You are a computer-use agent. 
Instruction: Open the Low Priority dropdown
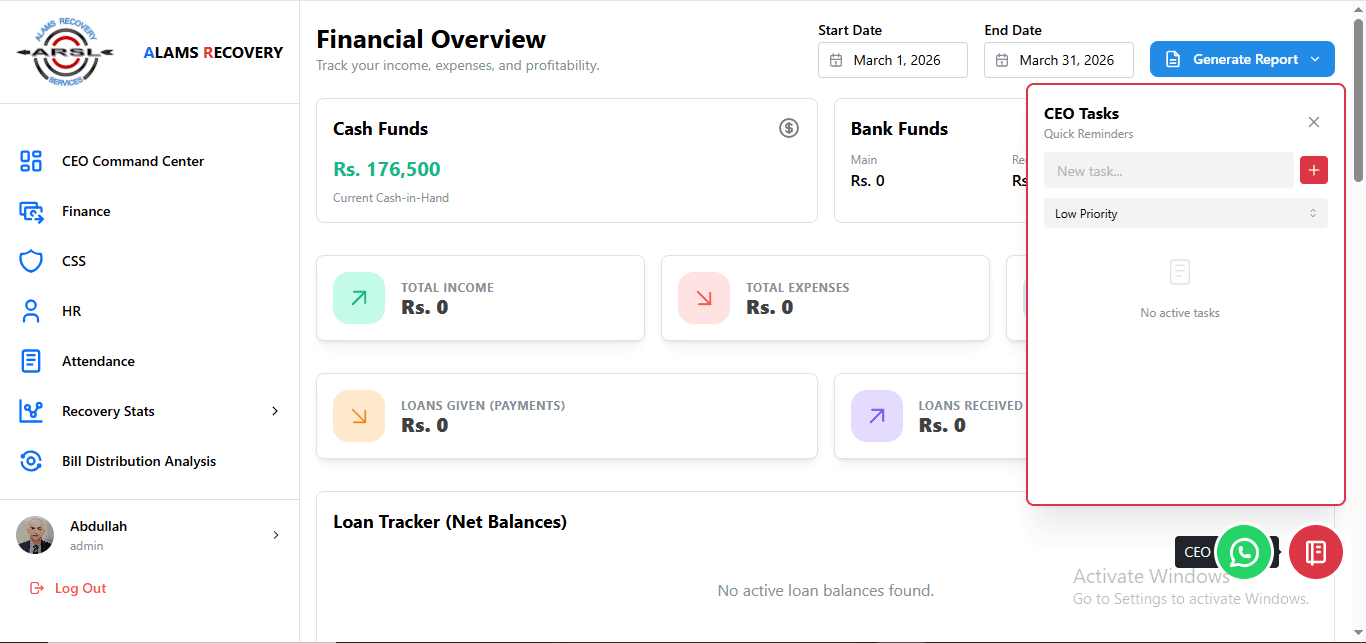(x=1185, y=213)
